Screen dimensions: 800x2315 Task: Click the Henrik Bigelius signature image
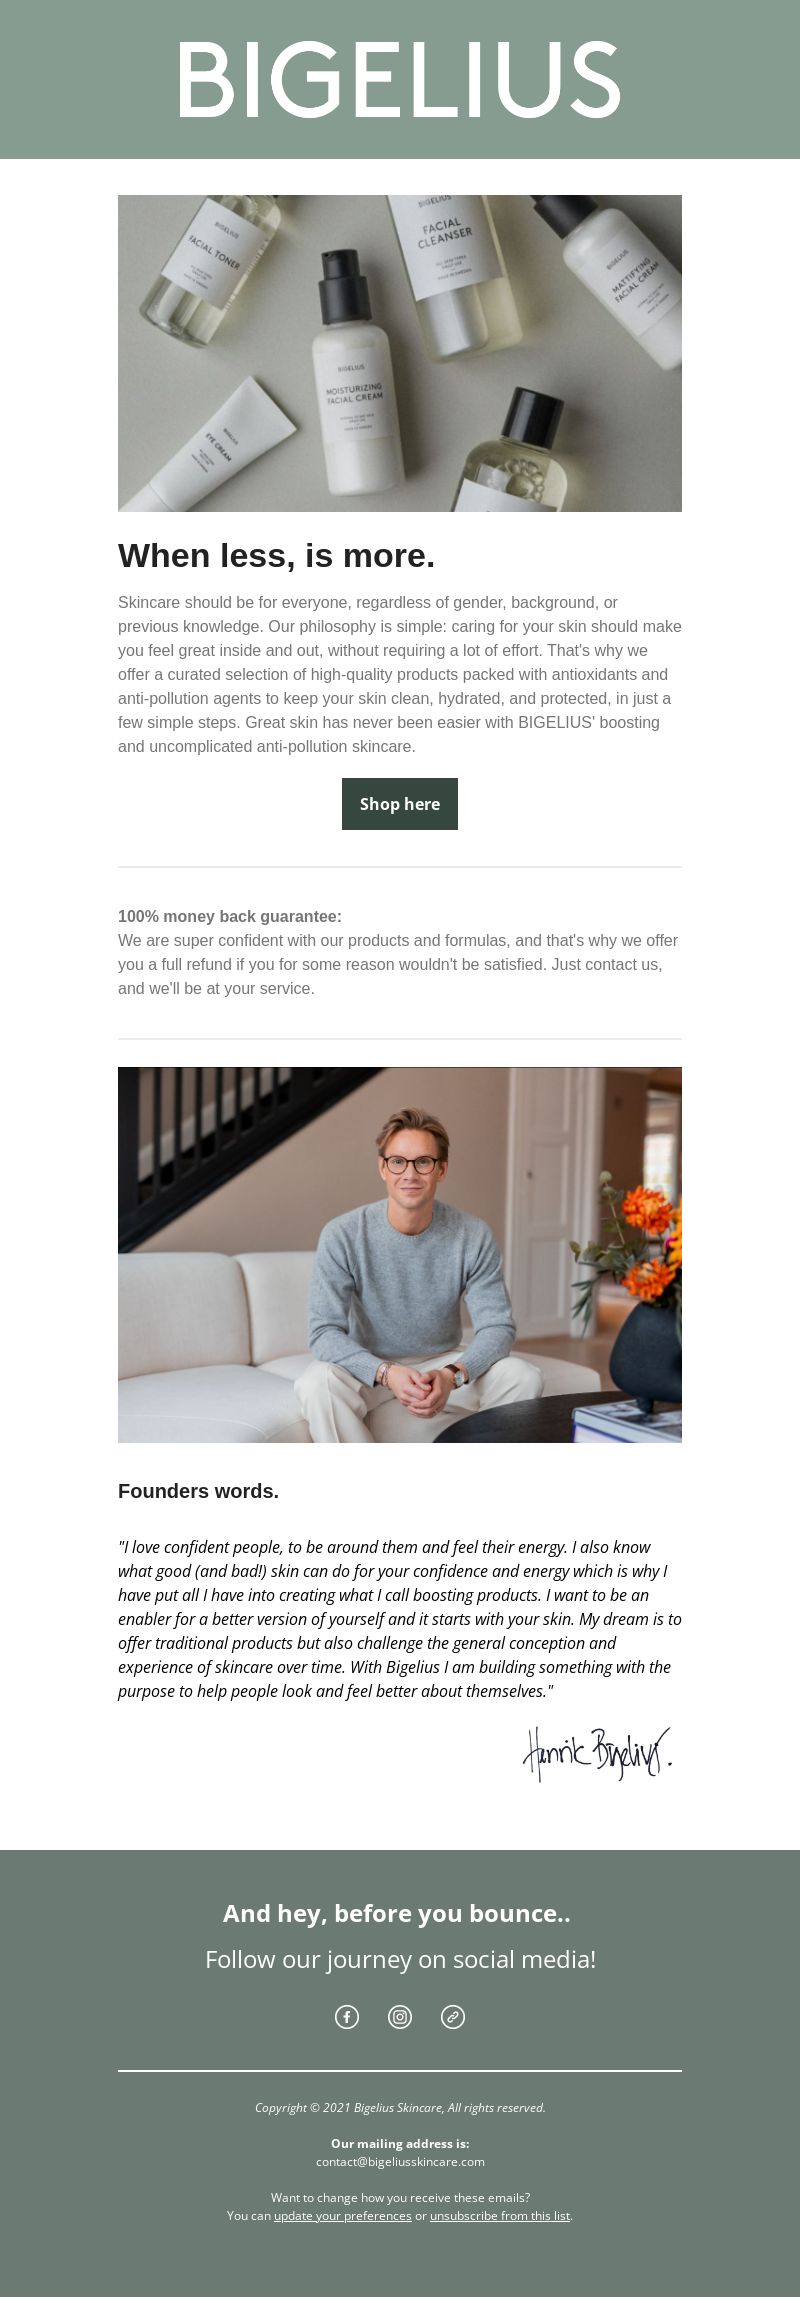point(597,1754)
